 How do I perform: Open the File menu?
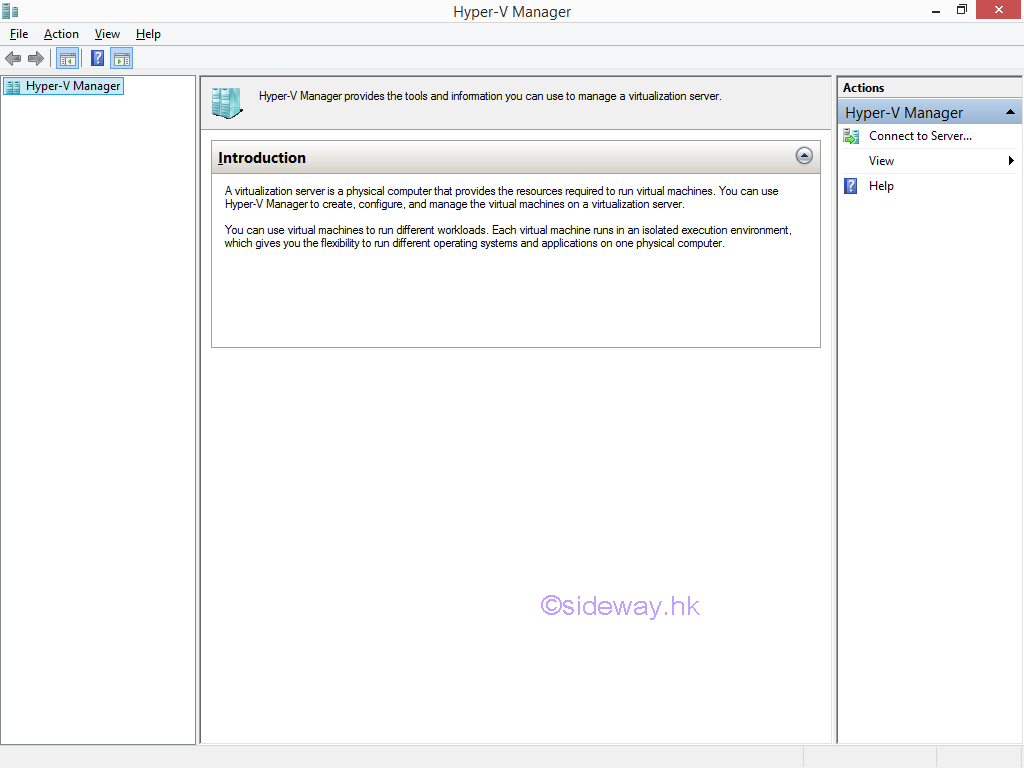point(19,34)
